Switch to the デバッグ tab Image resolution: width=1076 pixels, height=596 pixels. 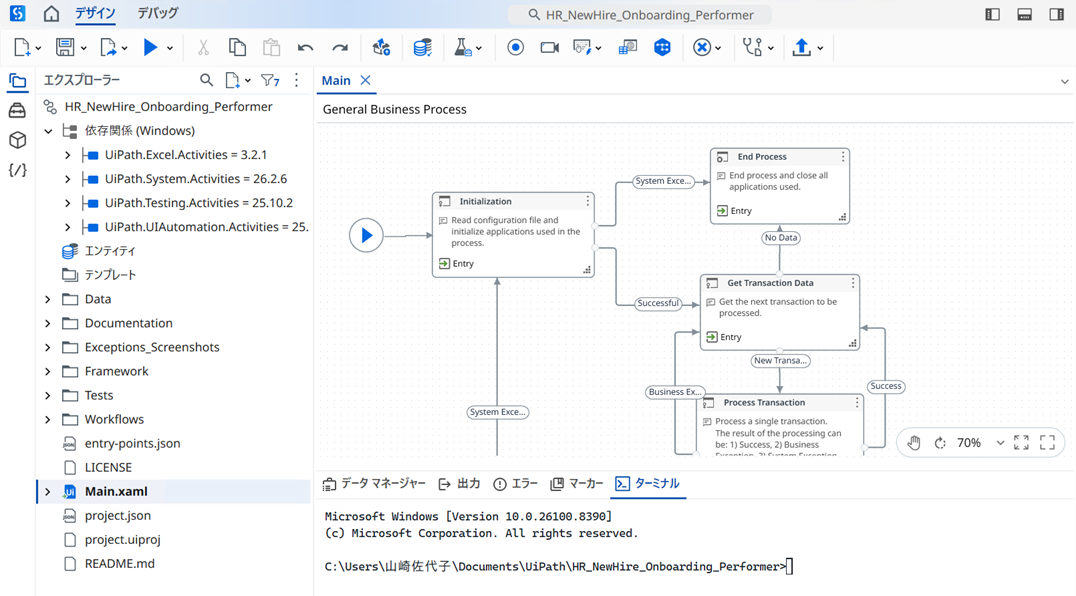pos(157,13)
